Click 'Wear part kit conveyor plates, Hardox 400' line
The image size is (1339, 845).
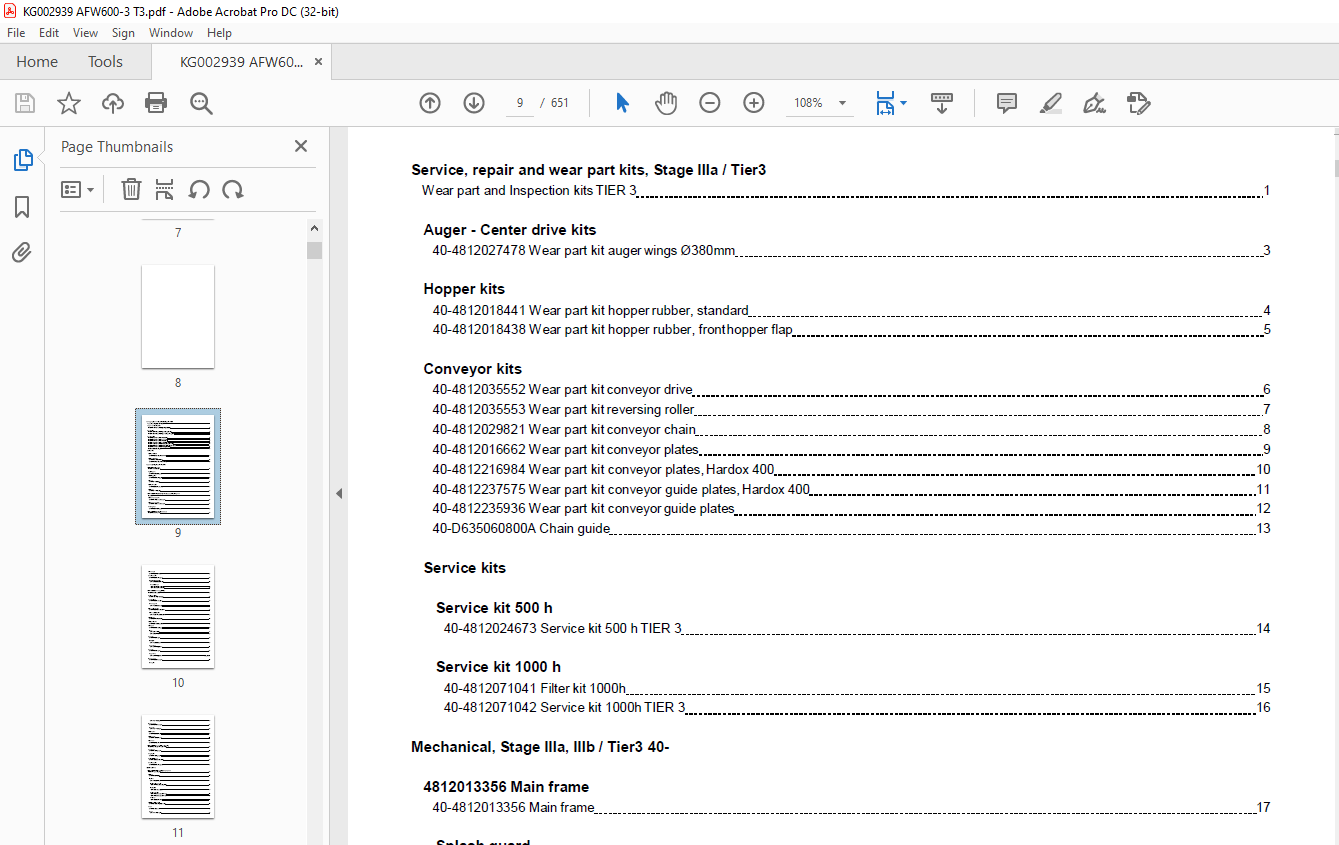pyautogui.click(x=851, y=469)
